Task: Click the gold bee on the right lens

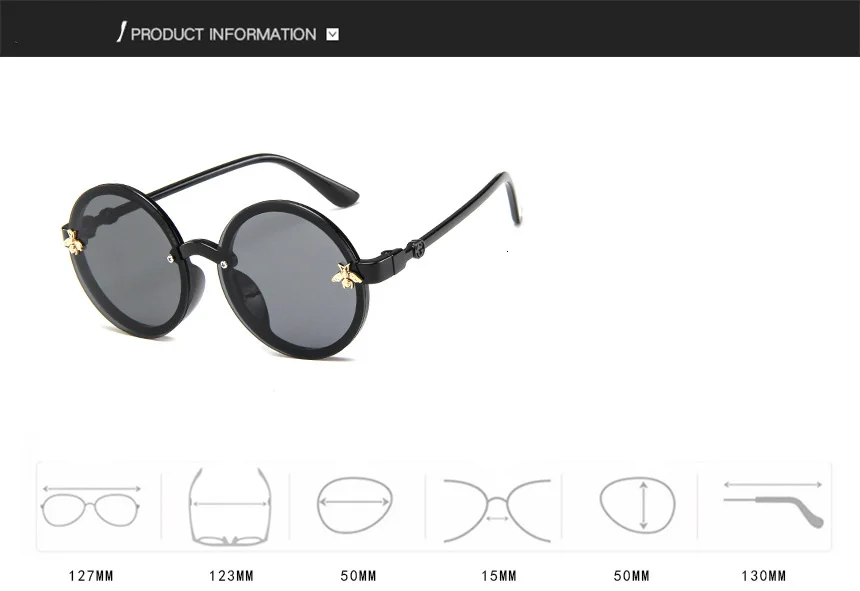Action: 347,276
